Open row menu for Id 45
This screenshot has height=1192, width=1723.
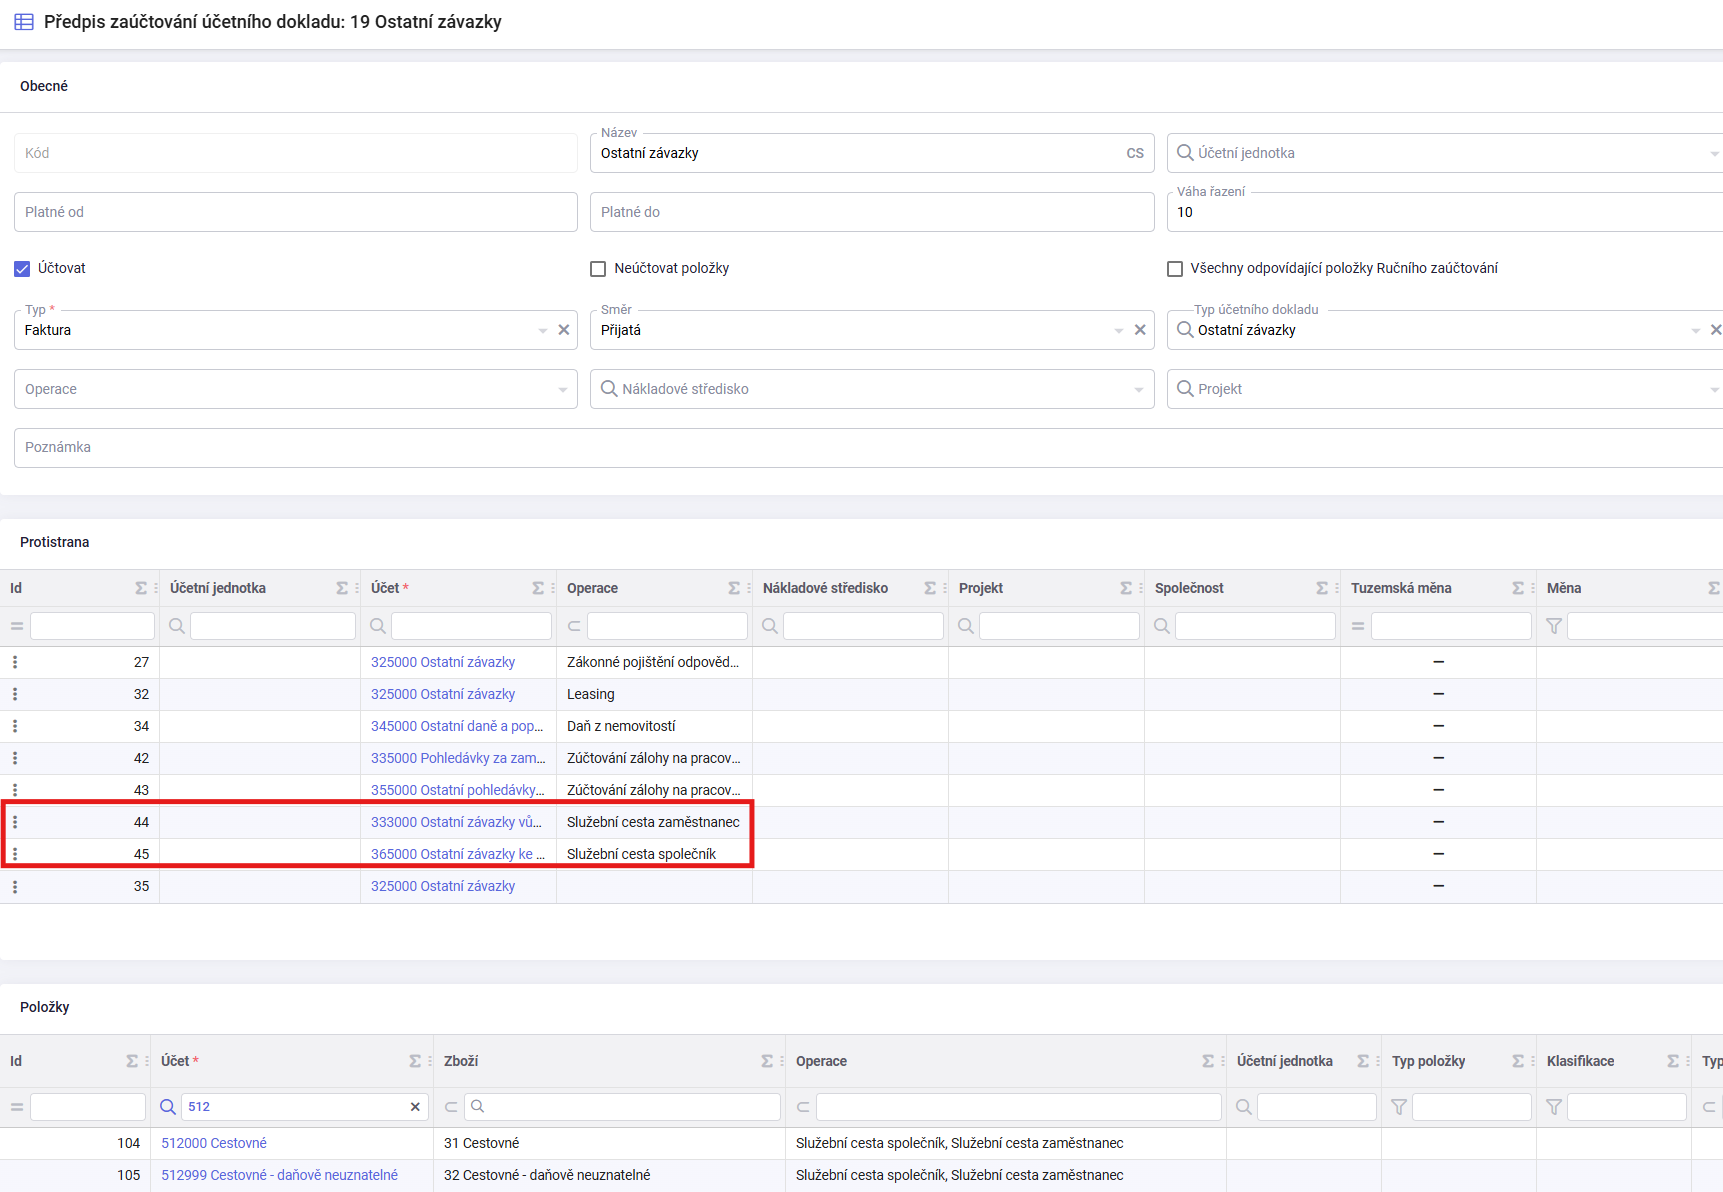click(x=15, y=854)
